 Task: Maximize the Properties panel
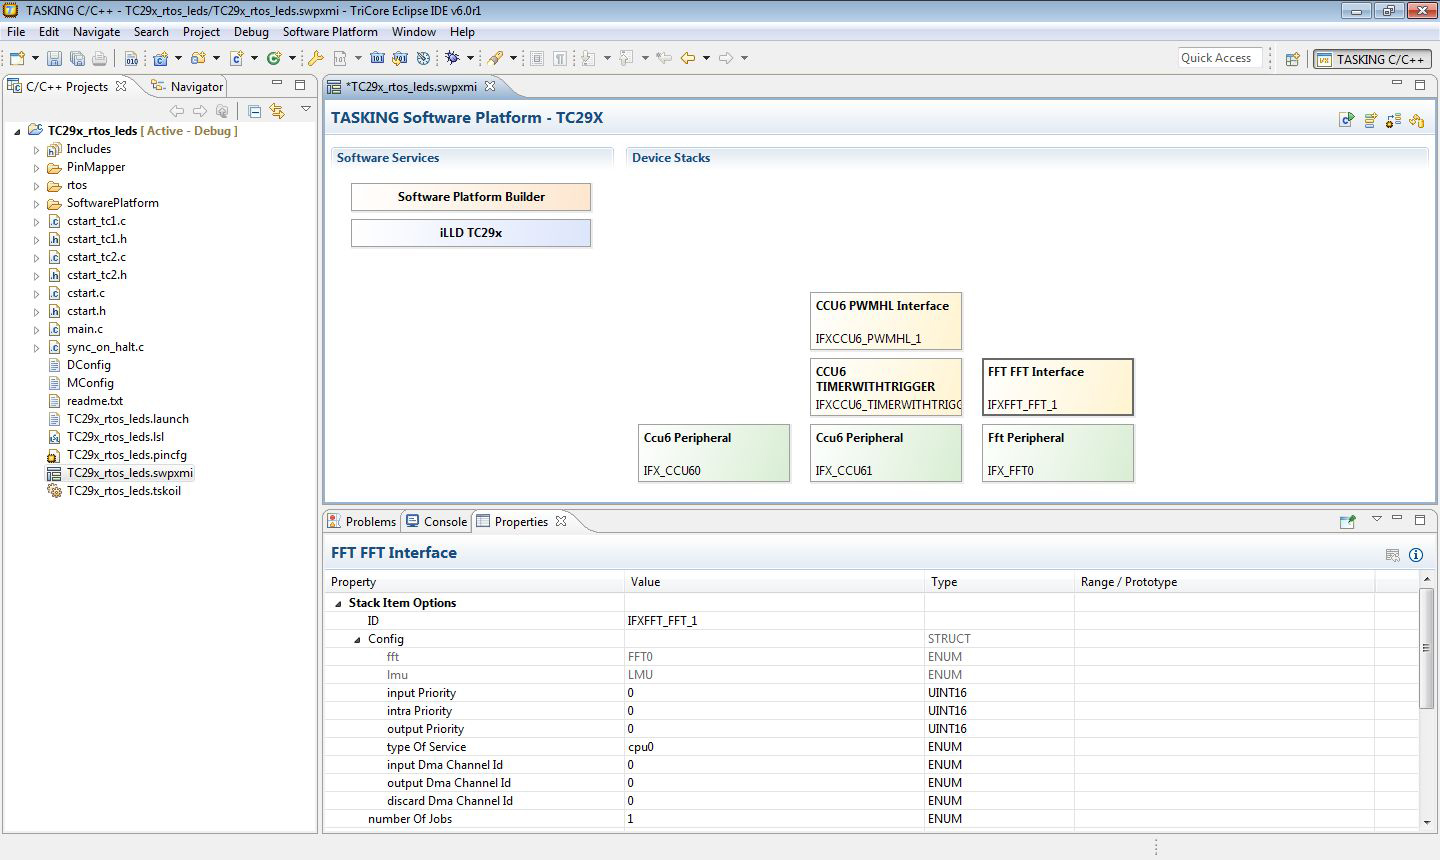pyautogui.click(x=1420, y=519)
